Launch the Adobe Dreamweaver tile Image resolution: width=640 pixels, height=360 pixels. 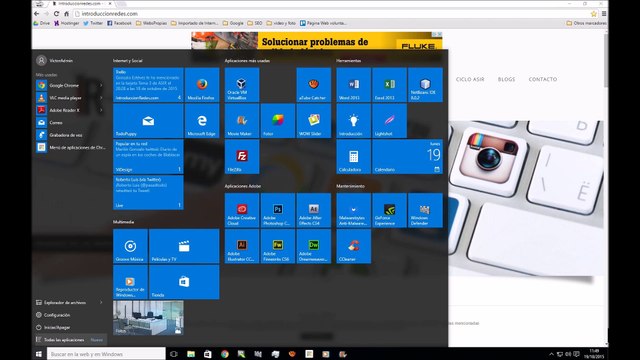(313, 246)
